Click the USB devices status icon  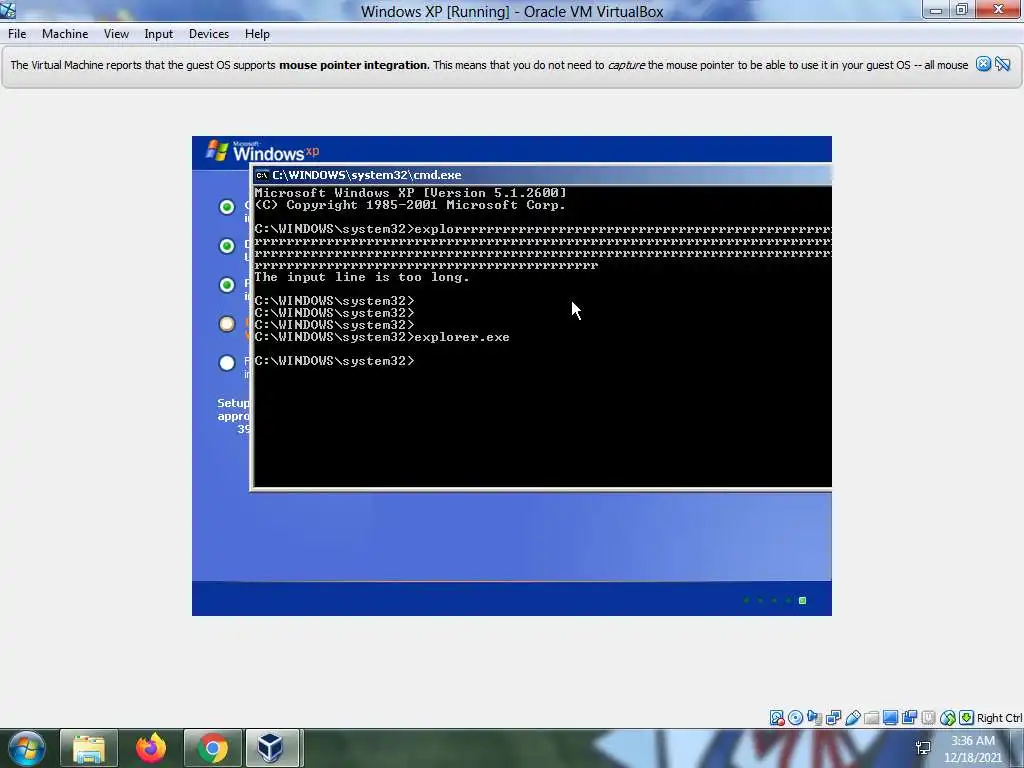853,718
